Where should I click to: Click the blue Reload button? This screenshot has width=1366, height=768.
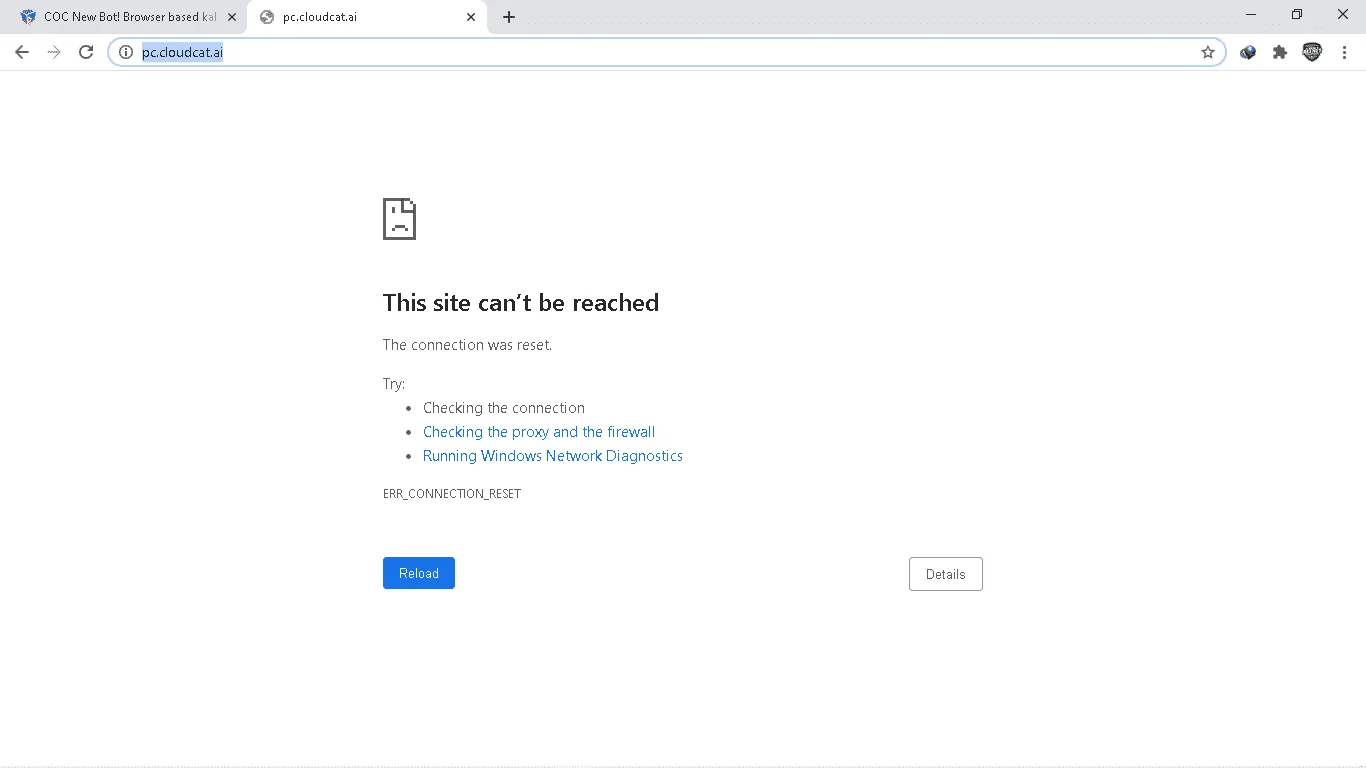[x=419, y=573]
